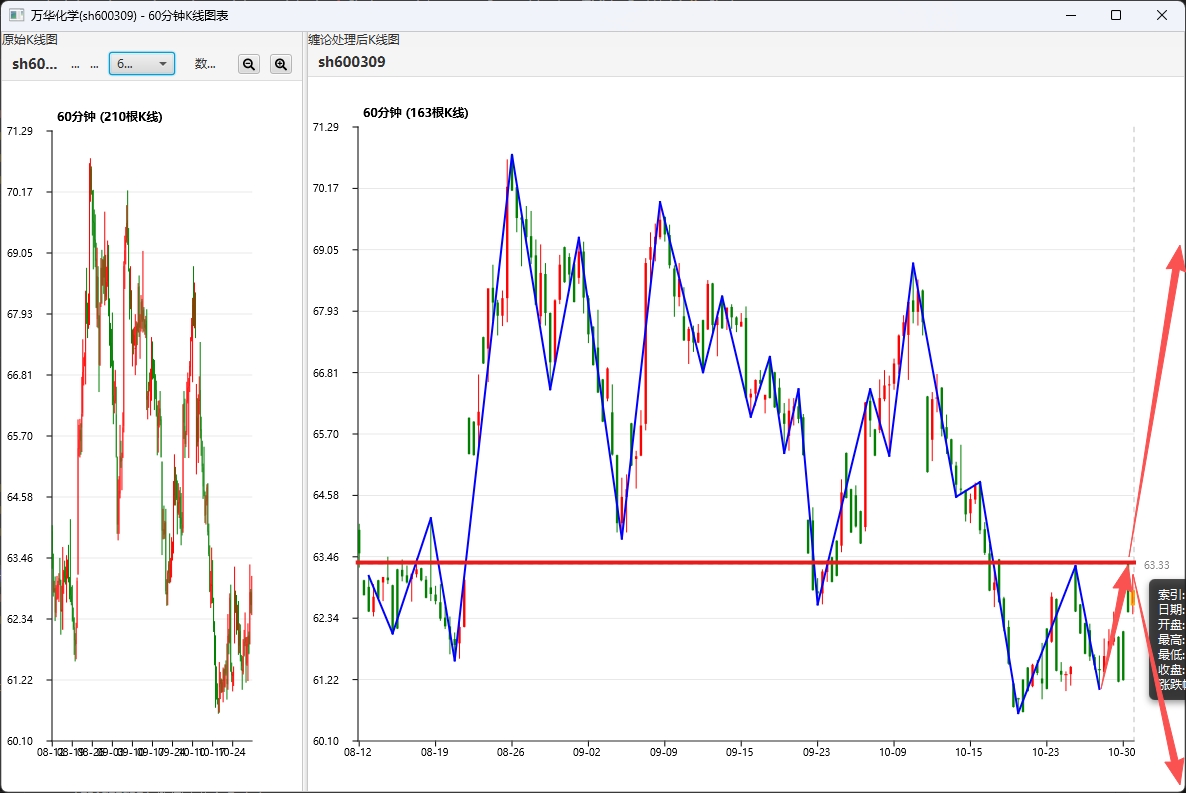Click the 70.17 price label on left chart
The width and height of the screenshot is (1186, 793).
point(20,192)
